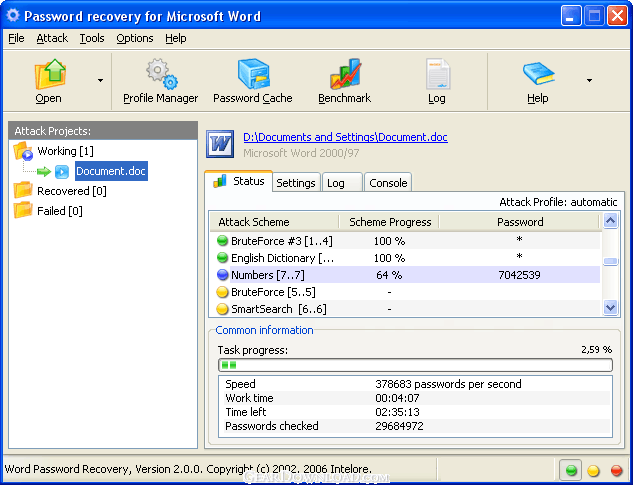The width and height of the screenshot is (633, 485).
Task: Click yellow bullet of SmartSearch [6..6] row
Action: (222, 309)
